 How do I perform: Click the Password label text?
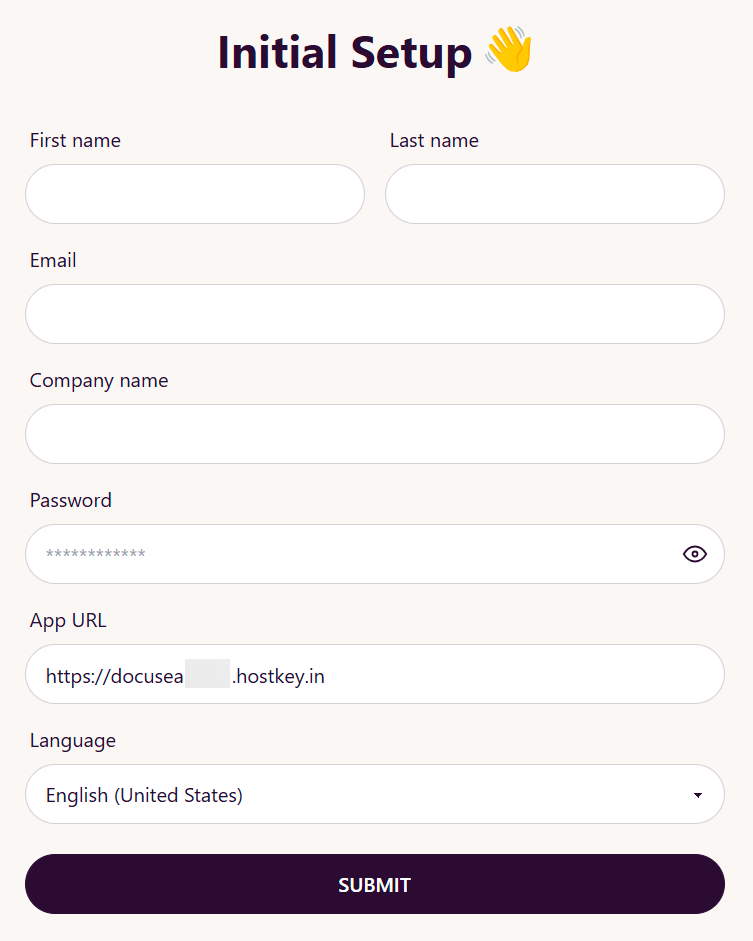point(71,501)
